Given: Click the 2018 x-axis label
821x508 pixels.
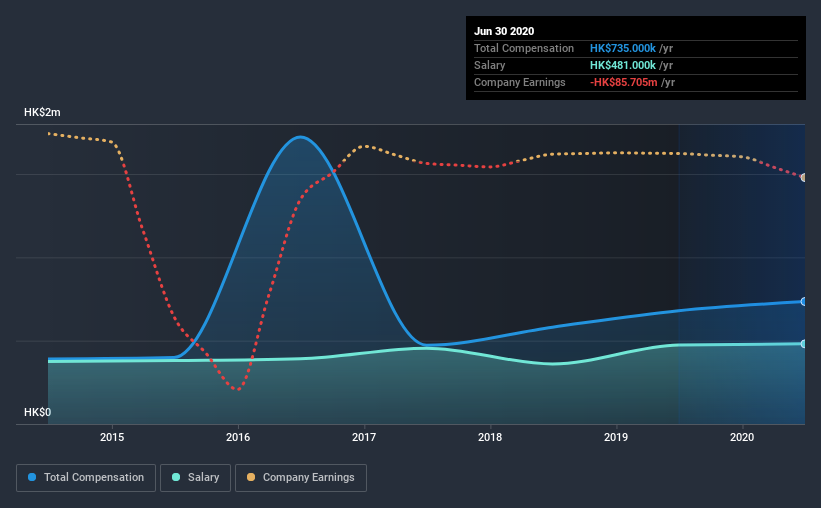Looking at the screenshot, I should [x=490, y=437].
